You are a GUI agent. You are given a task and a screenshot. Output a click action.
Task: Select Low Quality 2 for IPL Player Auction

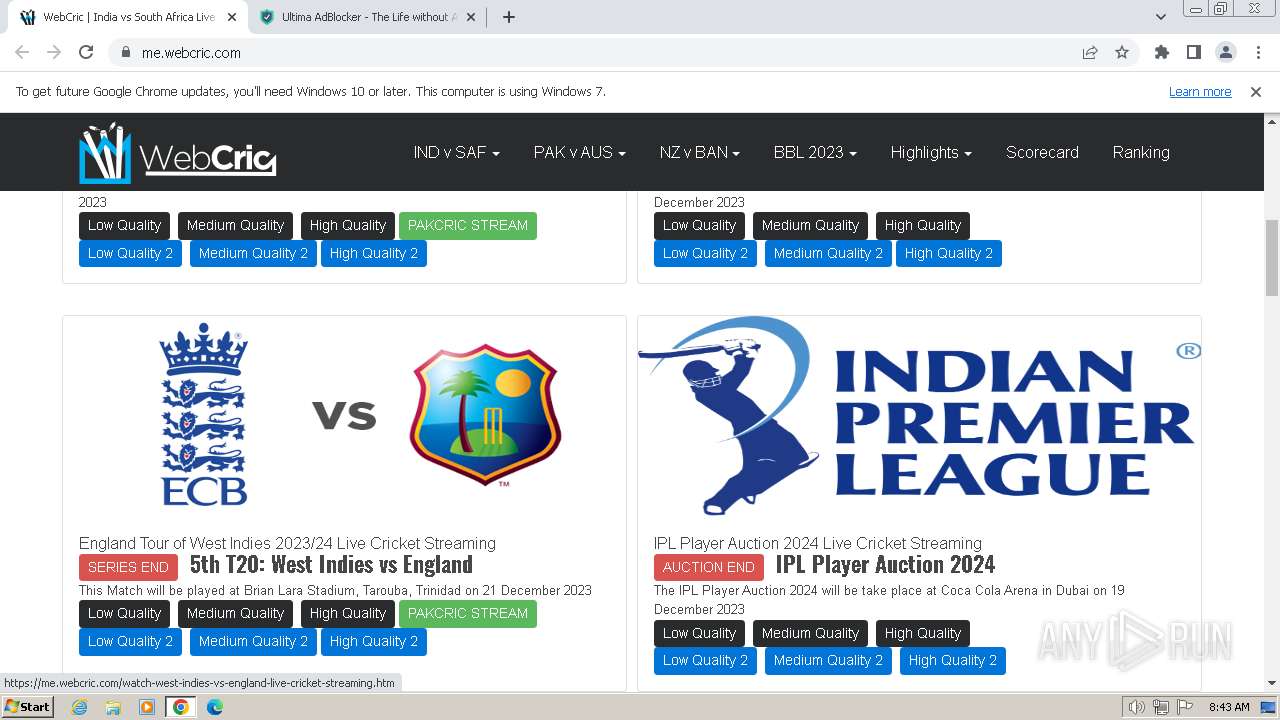pyautogui.click(x=705, y=661)
